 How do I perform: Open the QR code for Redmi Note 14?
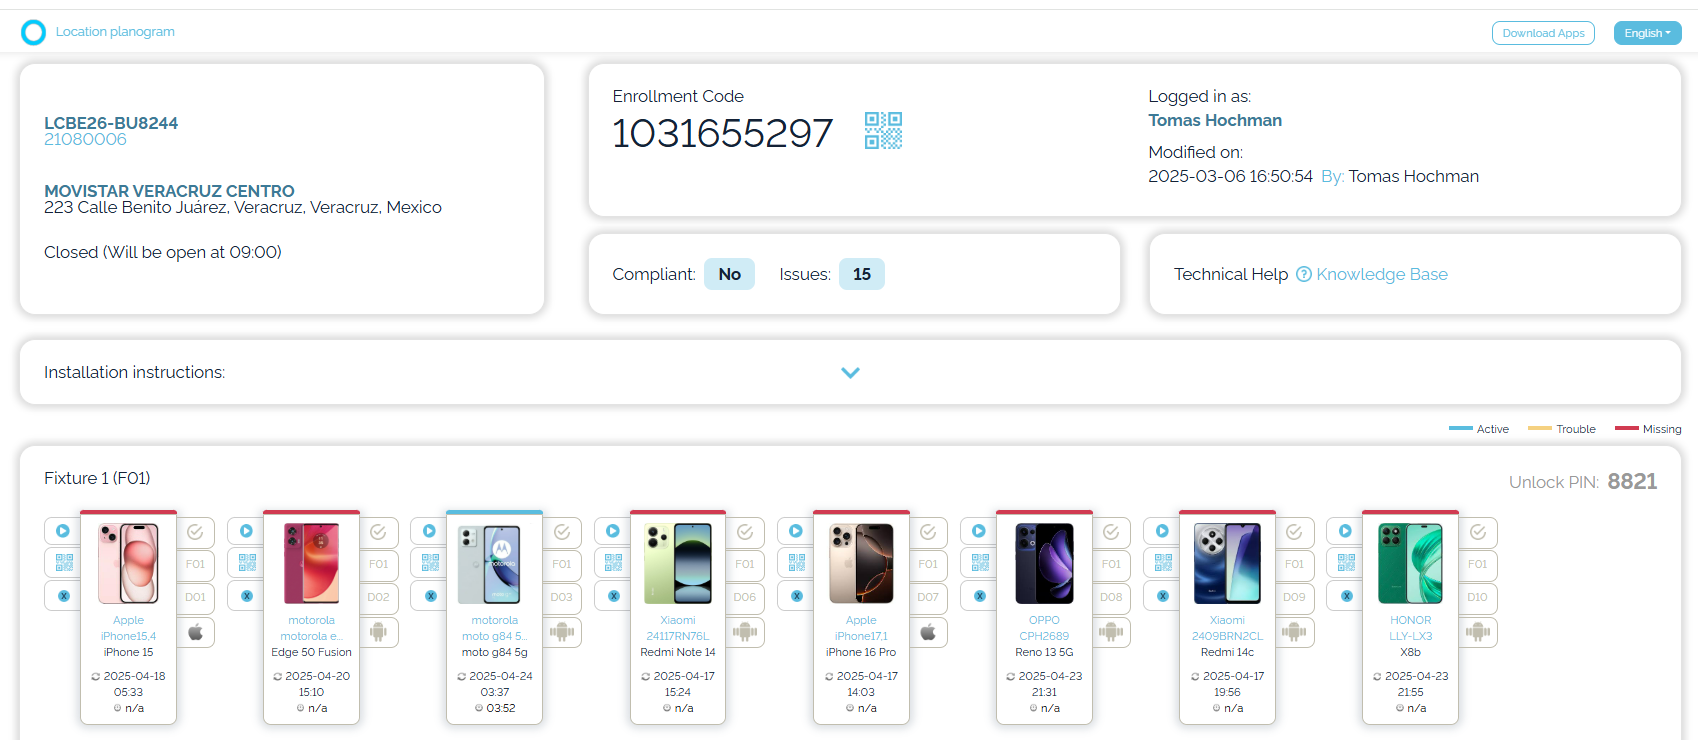click(x=613, y=563)
